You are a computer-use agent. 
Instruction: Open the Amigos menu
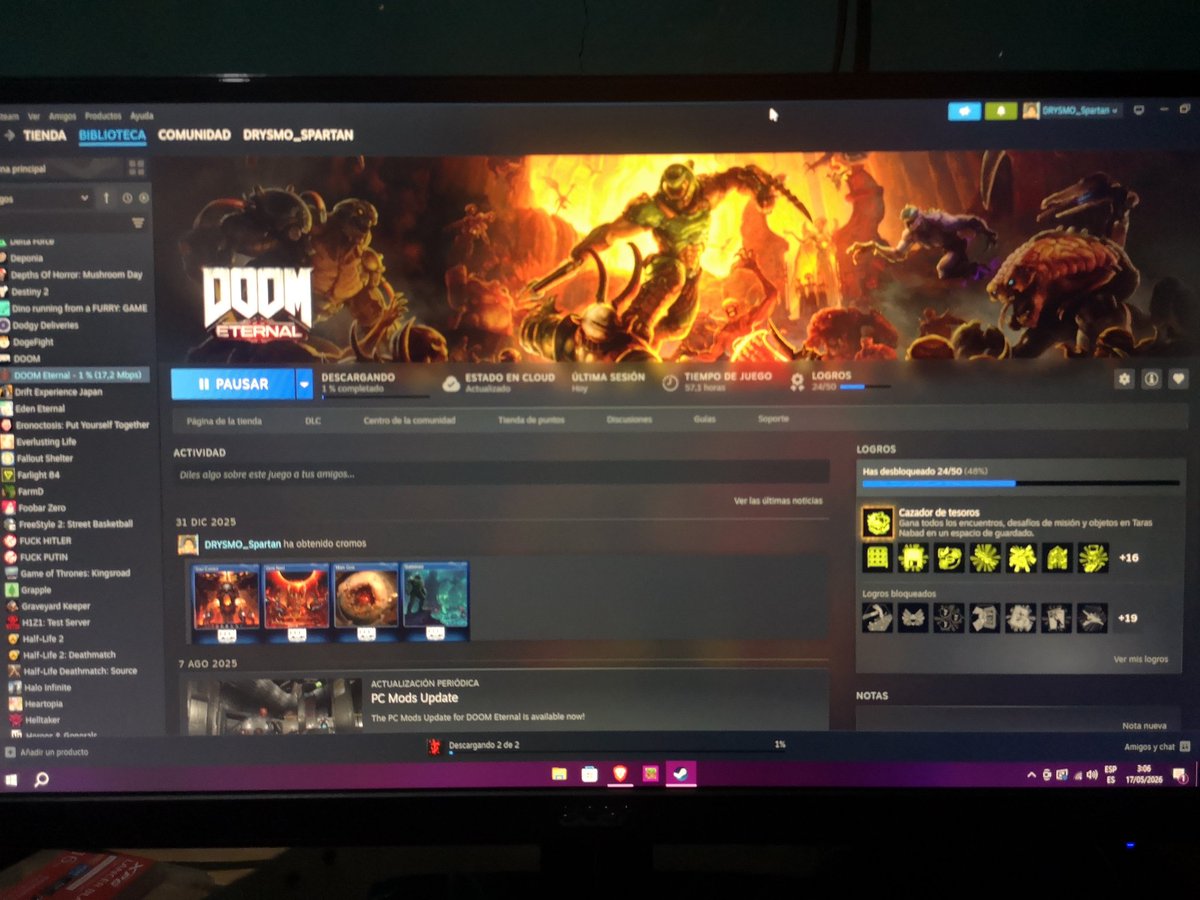[62, 116]
